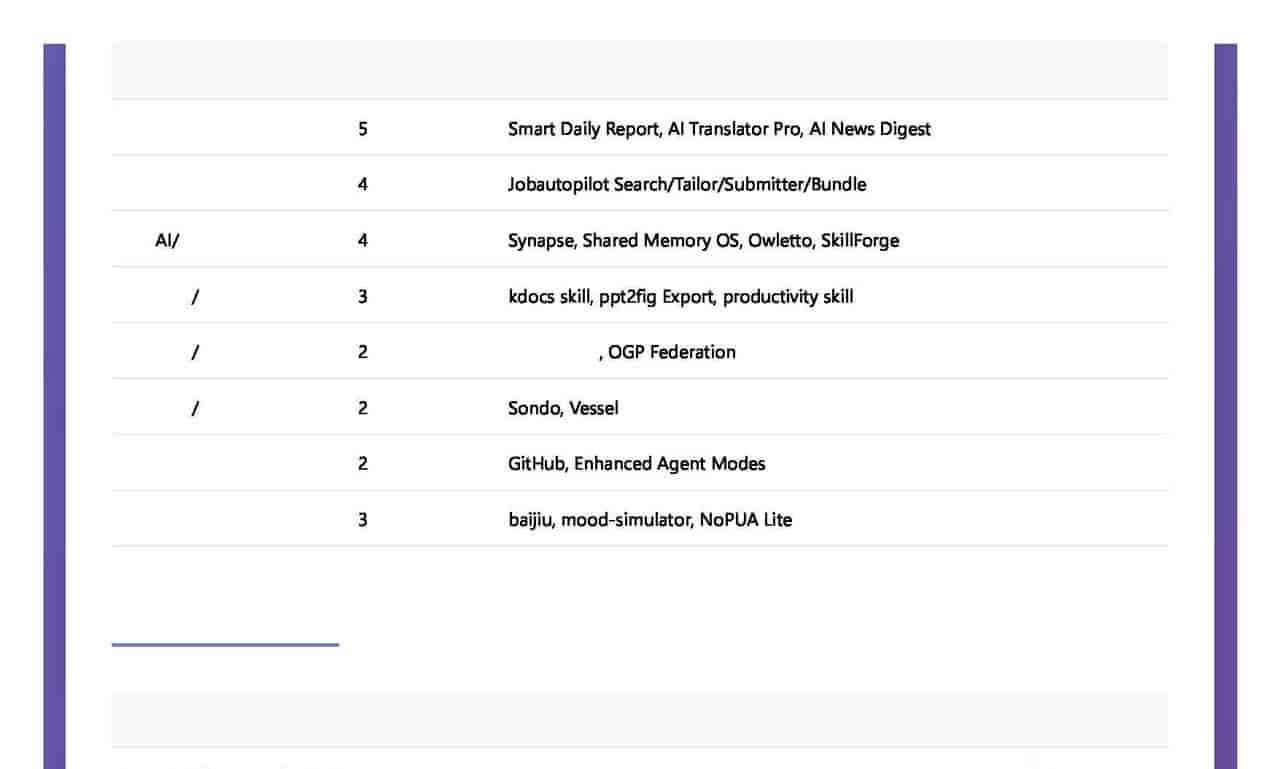Click the count 2 in the OGP Federation row
Image resolution: width=1280 pixels, height=769 pixels.
coord(363,352)
